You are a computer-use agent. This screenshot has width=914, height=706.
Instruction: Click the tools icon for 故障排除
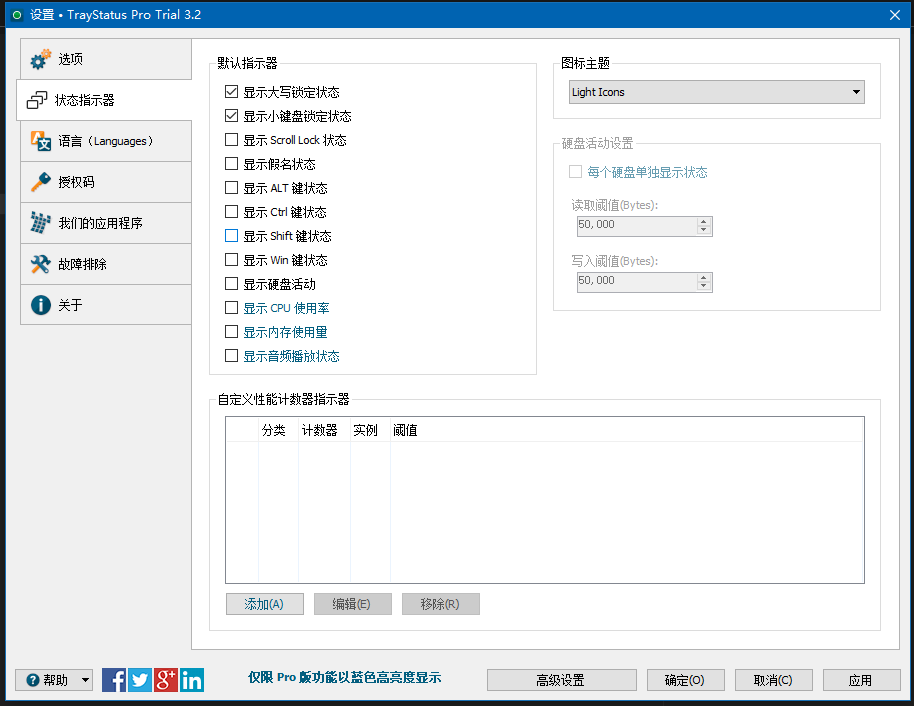[40, 264]
